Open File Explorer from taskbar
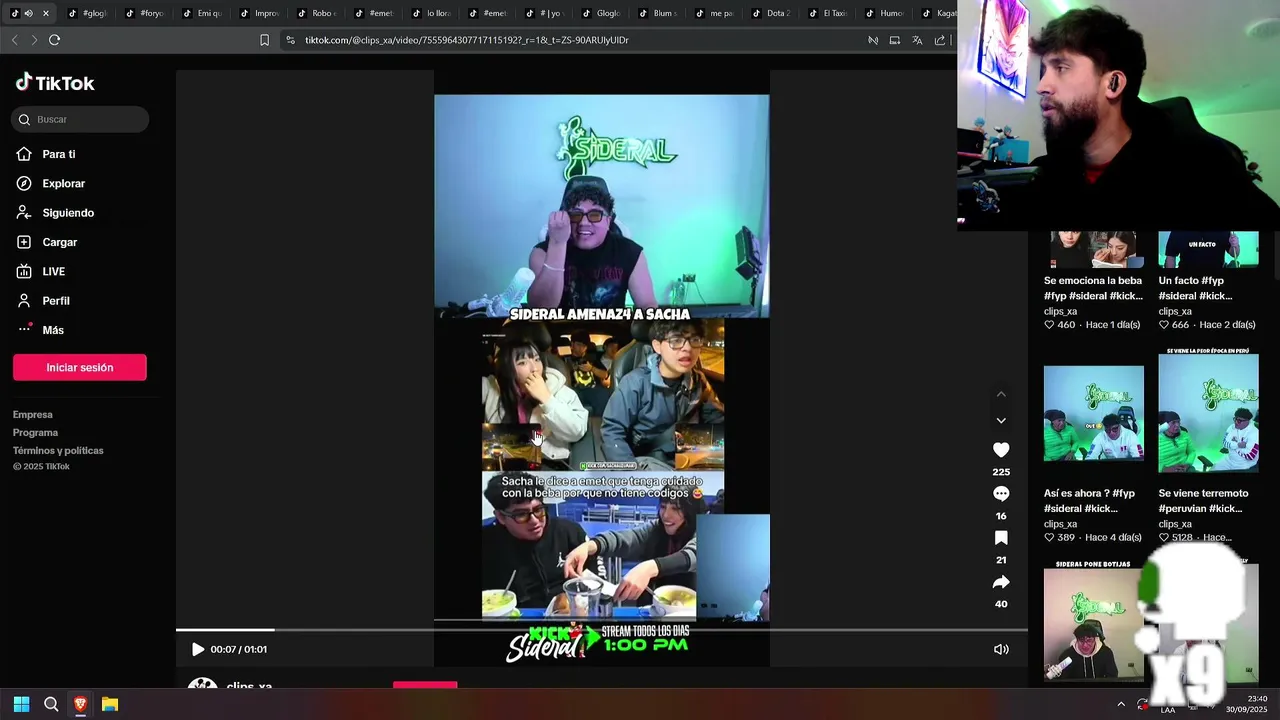 click(x=110, y=704)
